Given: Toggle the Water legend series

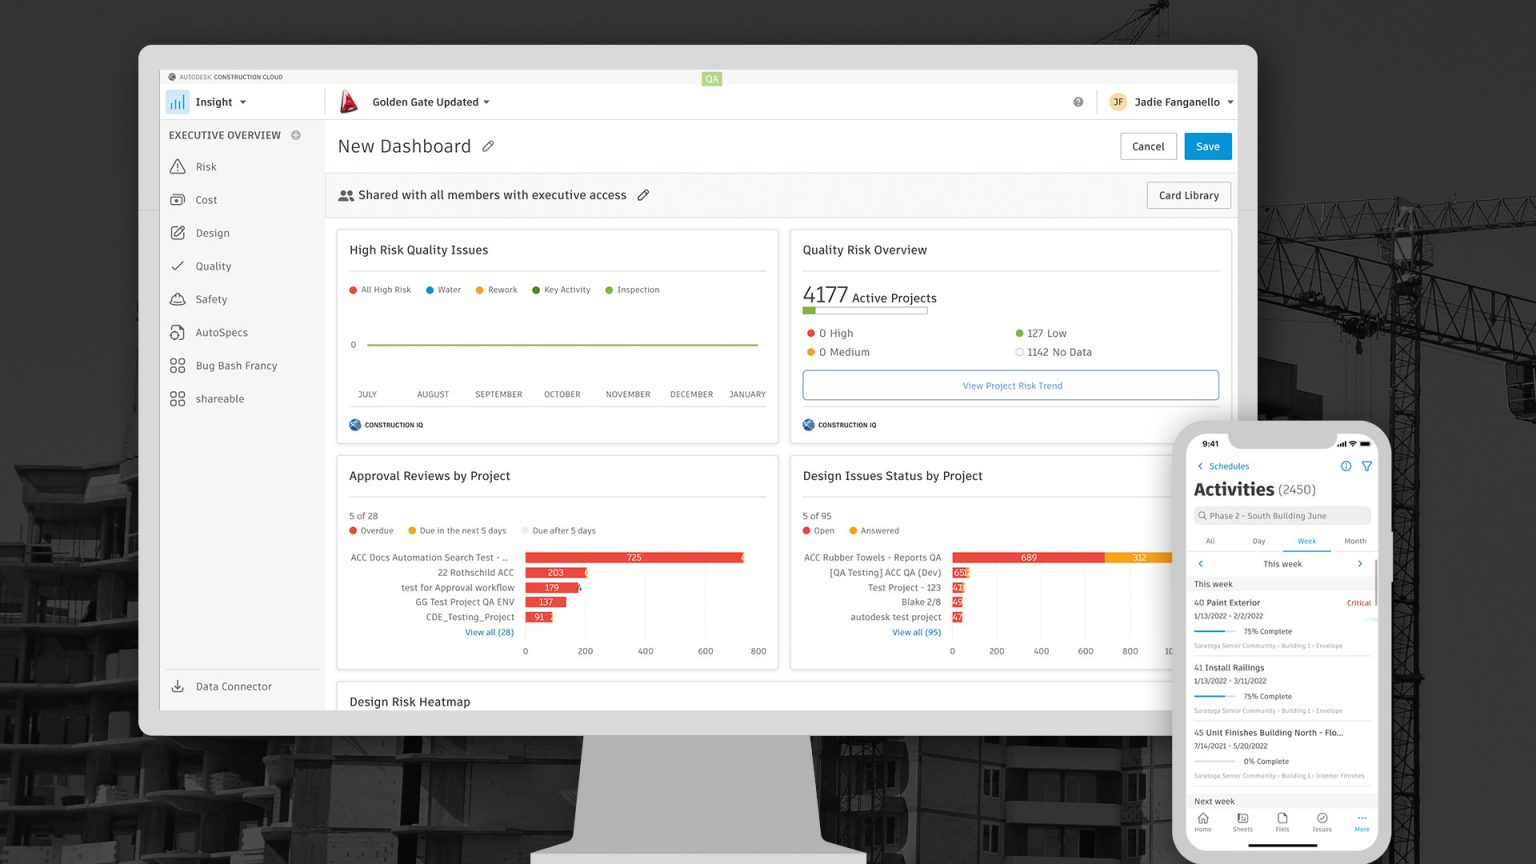Looking at the screenshot, I should pyautogui.click(x=443, y=290).
